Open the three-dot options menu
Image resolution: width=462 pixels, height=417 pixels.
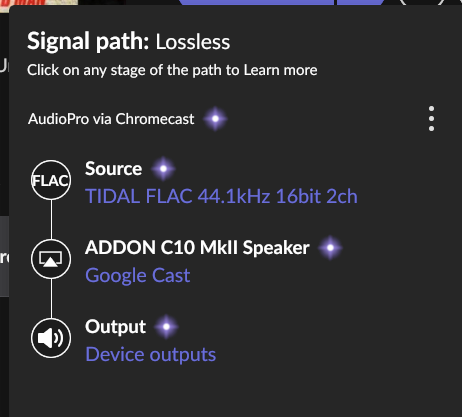(x=431, y=119)
